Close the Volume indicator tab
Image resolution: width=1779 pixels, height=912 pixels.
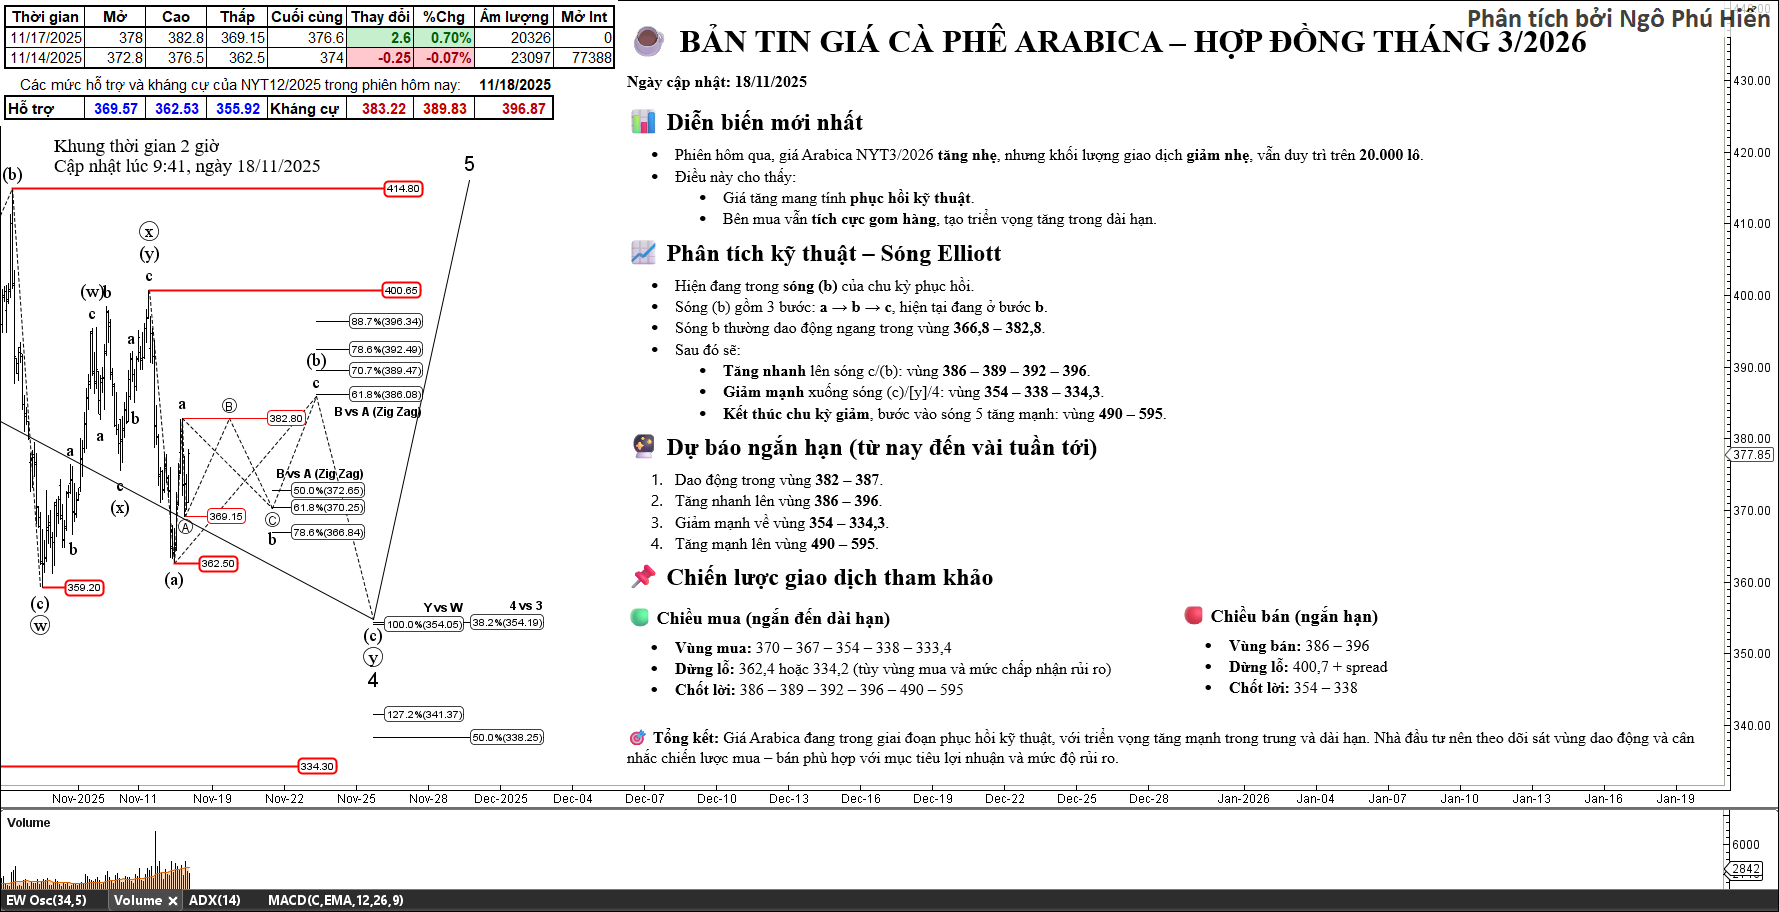tap(173, 901)
